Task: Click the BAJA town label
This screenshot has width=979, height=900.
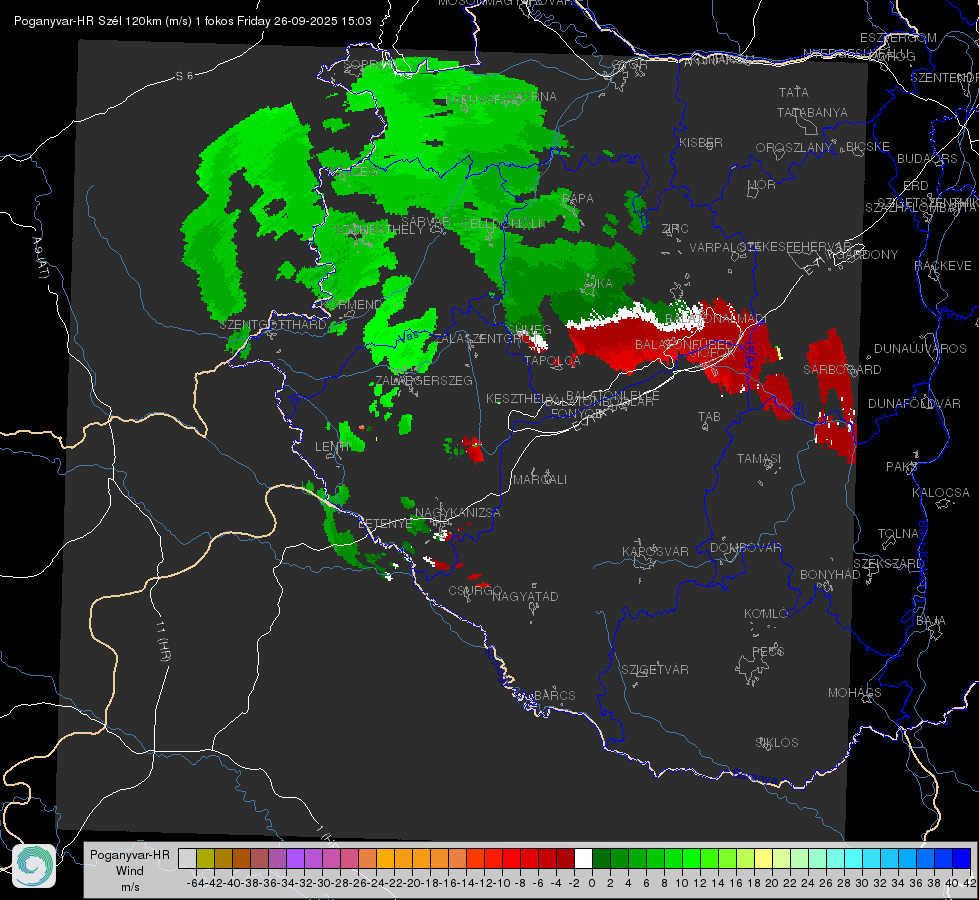Action: click(931, 621)
